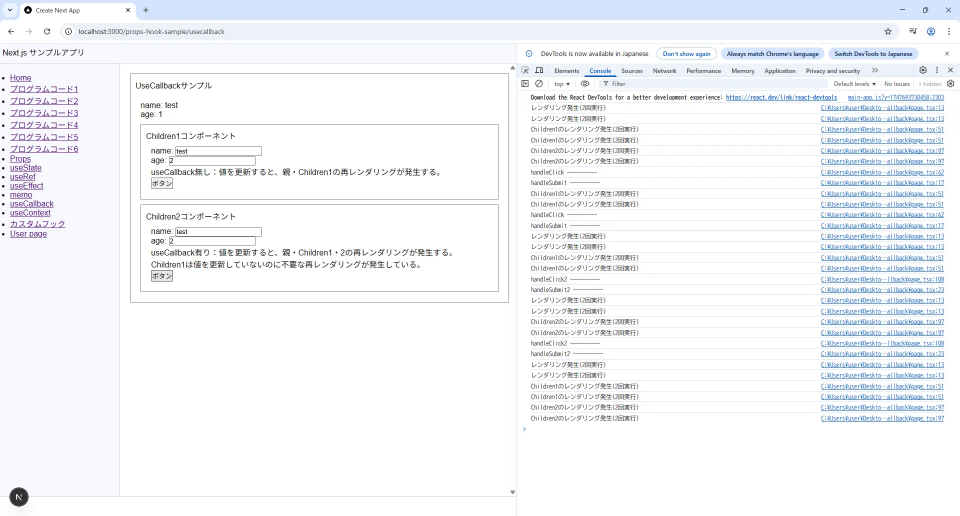Switch to the Performance tab

703,71
